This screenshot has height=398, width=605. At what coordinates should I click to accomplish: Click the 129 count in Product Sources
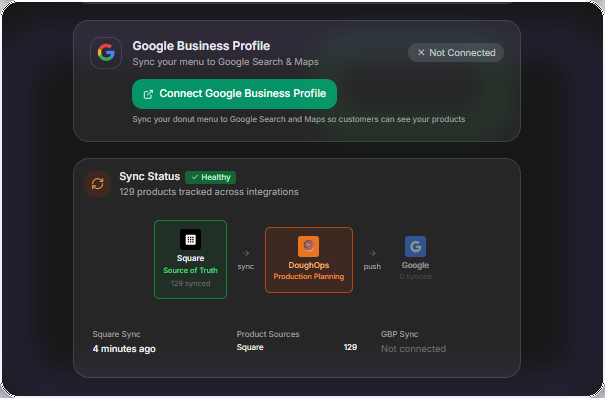tap(350, 347)
